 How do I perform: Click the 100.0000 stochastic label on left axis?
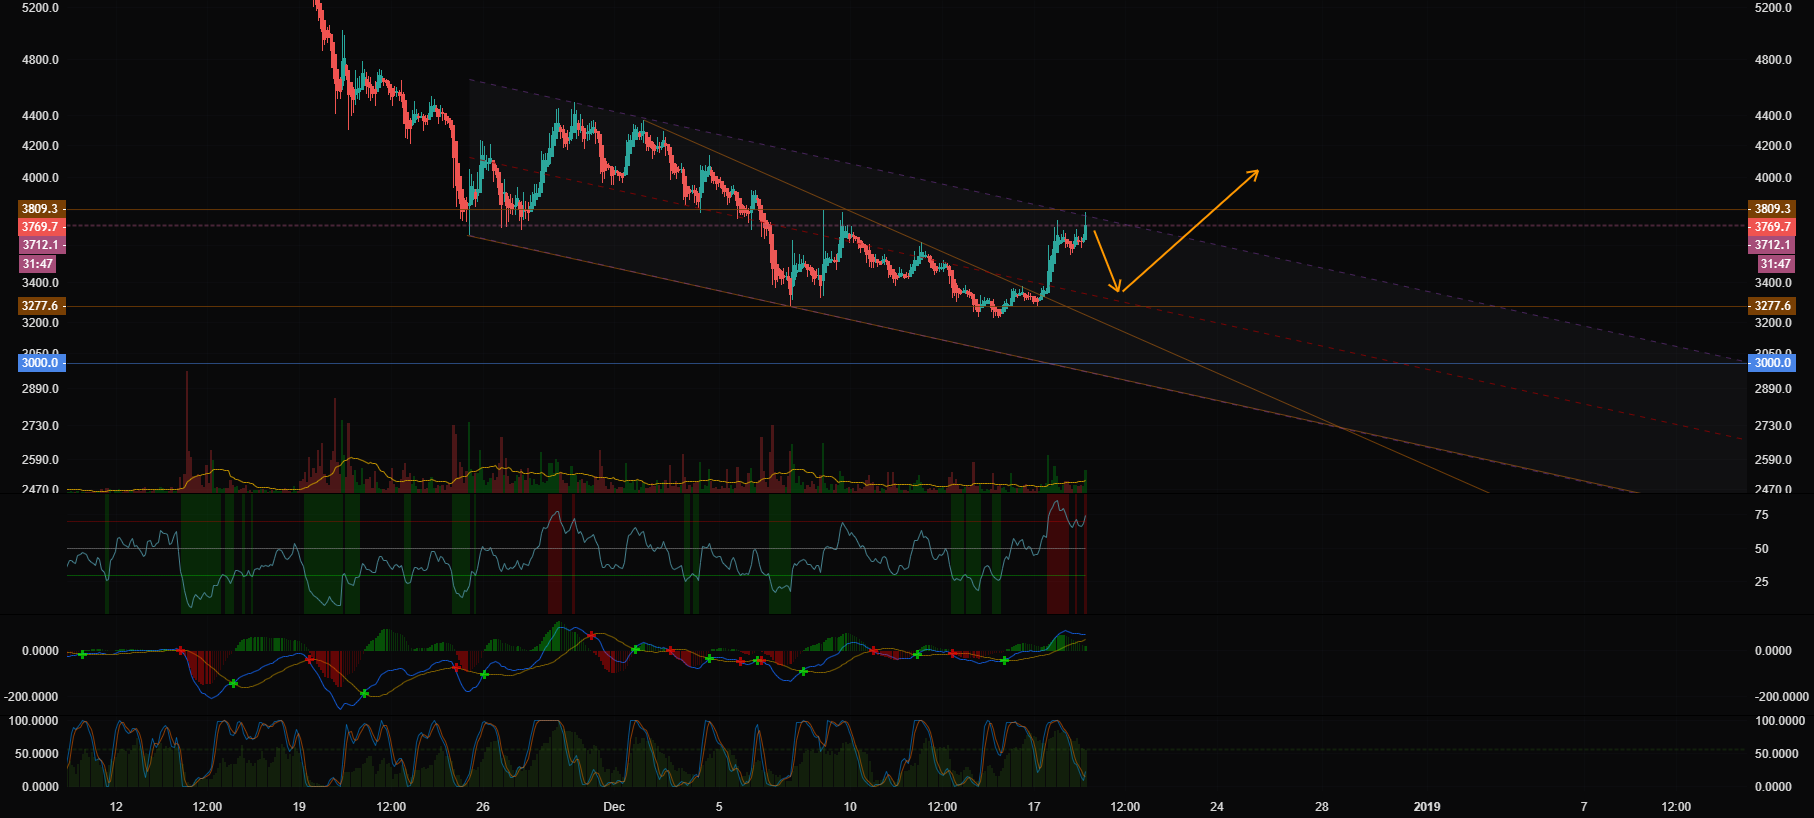coord(34,721)
